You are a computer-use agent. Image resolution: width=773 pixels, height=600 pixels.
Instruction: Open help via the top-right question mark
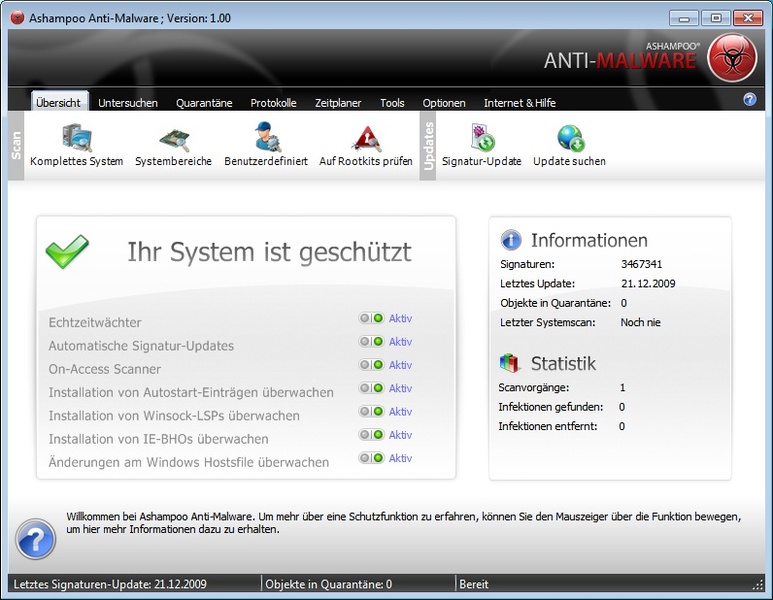pyautogui.click(x=750, y=100)
